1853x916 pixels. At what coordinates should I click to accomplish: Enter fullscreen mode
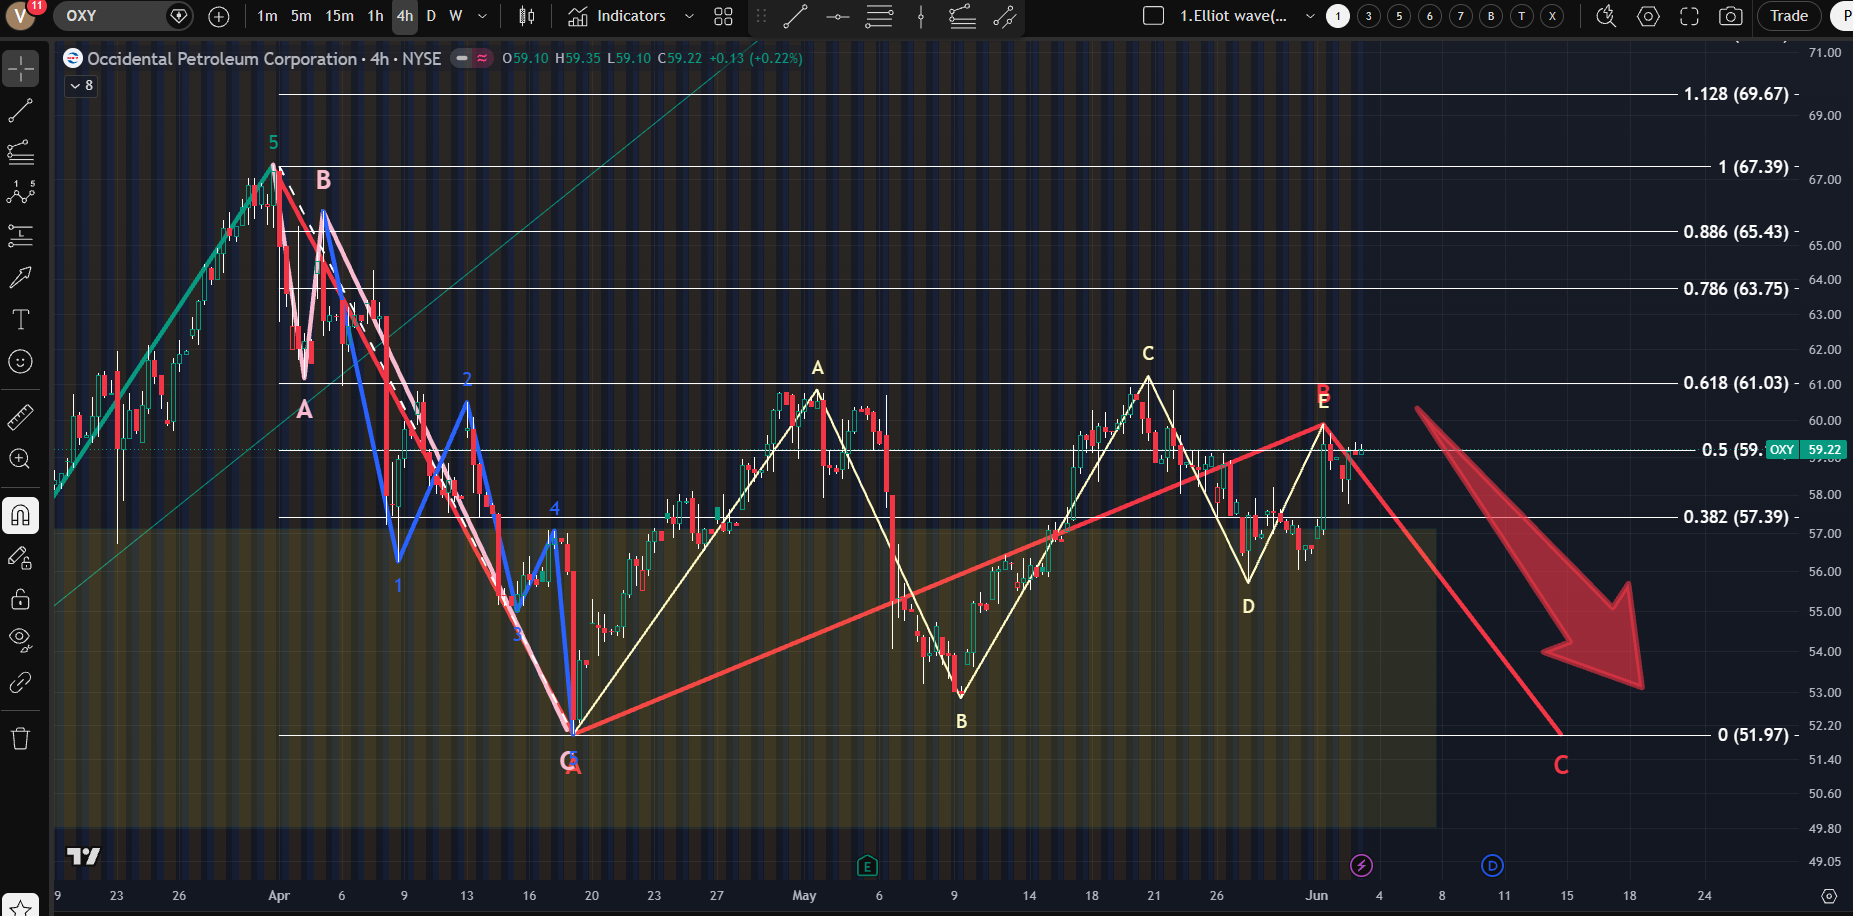pos(1689,16)
